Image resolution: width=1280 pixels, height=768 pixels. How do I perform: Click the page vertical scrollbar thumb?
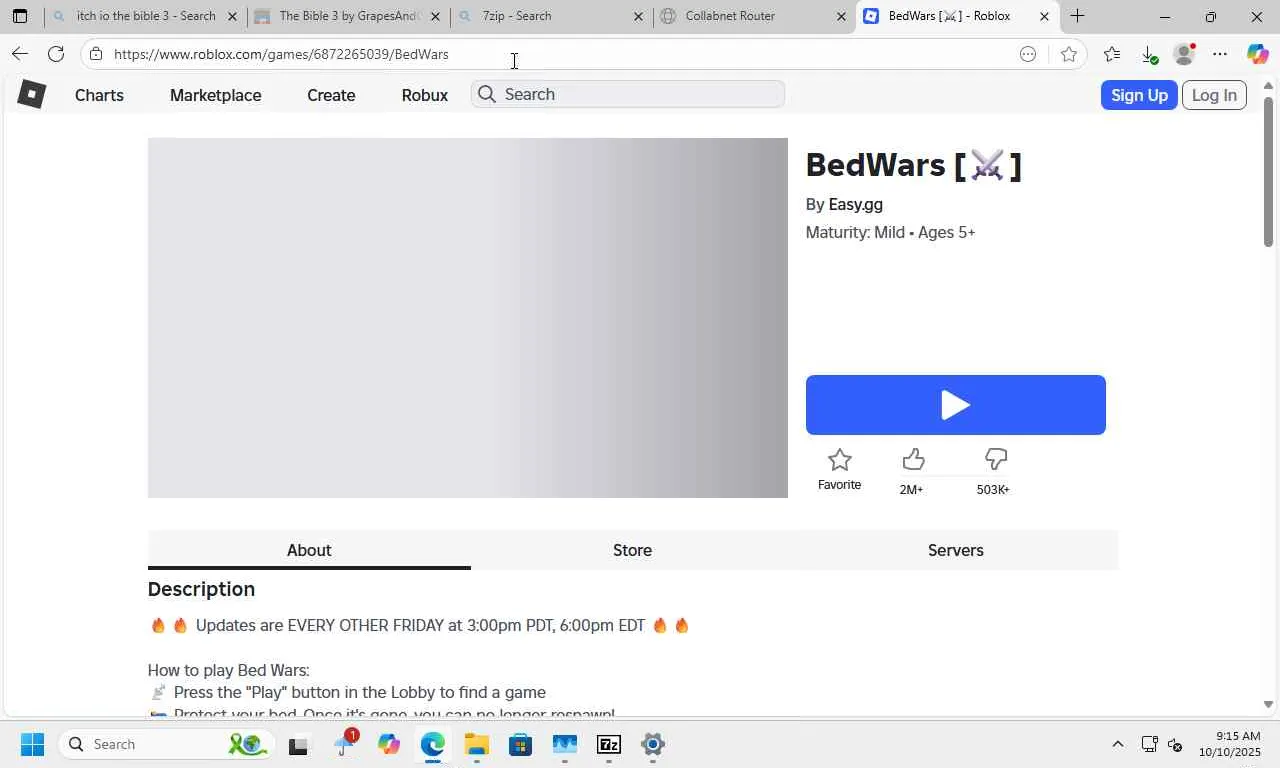[1268, 172]
